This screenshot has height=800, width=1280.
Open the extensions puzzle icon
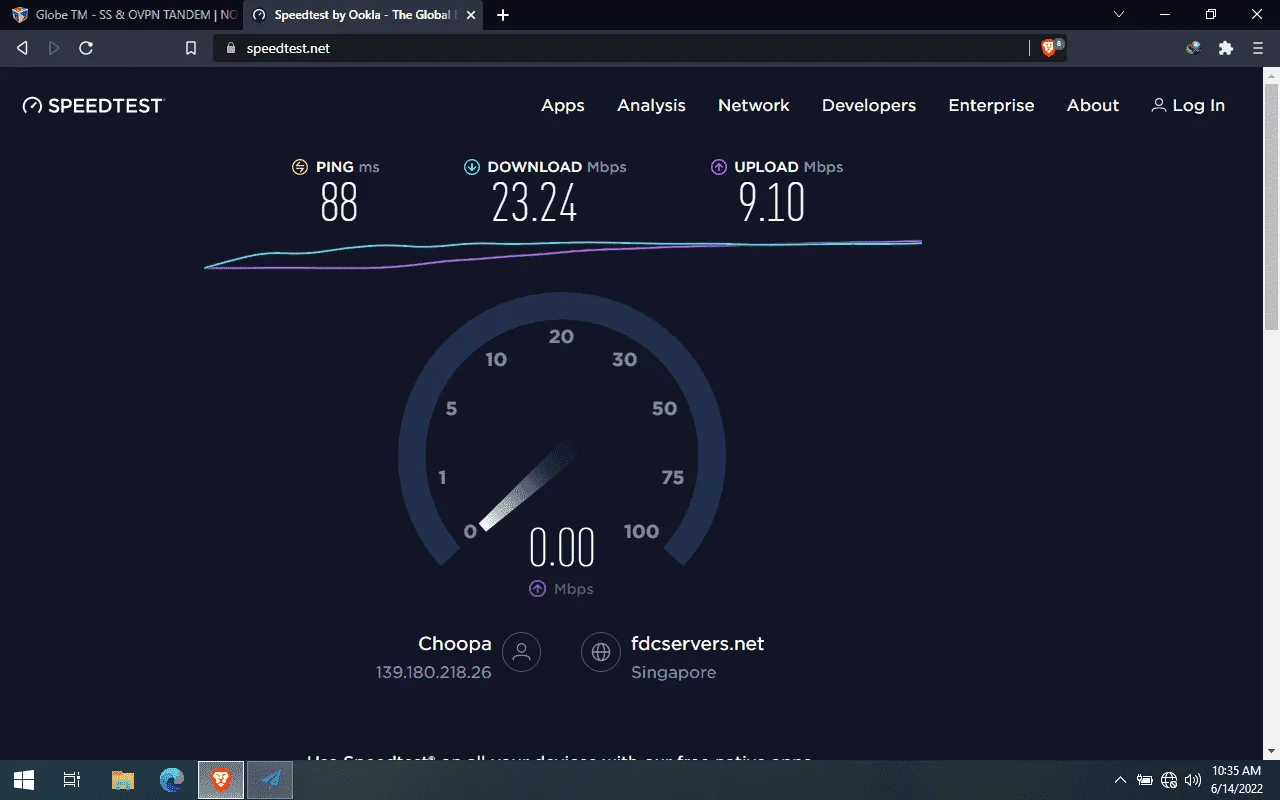(1226, 48)
